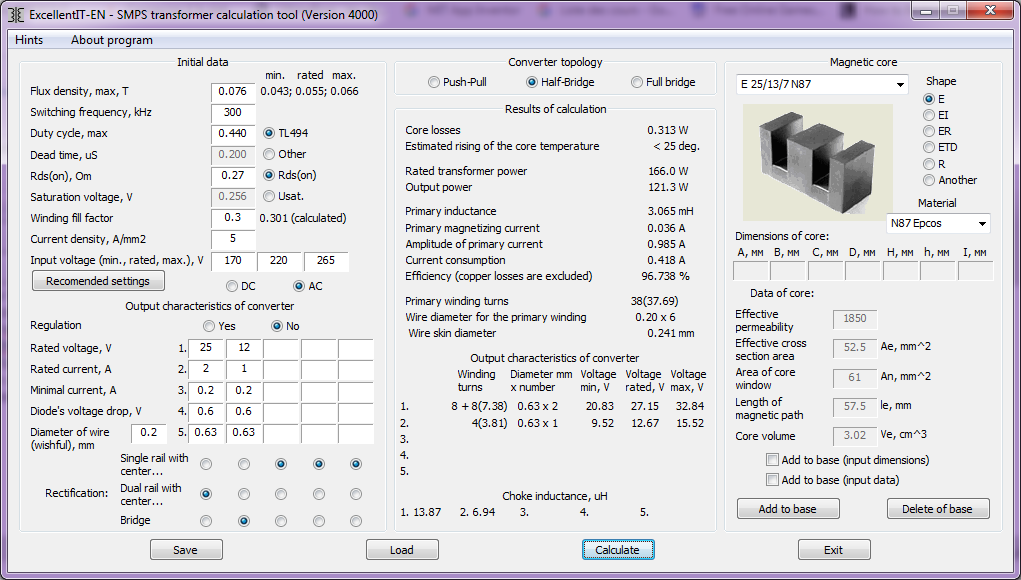Viewport: 1021px width, 580px height.
Task: Choose DC input voltage type
Action: pyautogui.click(x=233, y=286)
